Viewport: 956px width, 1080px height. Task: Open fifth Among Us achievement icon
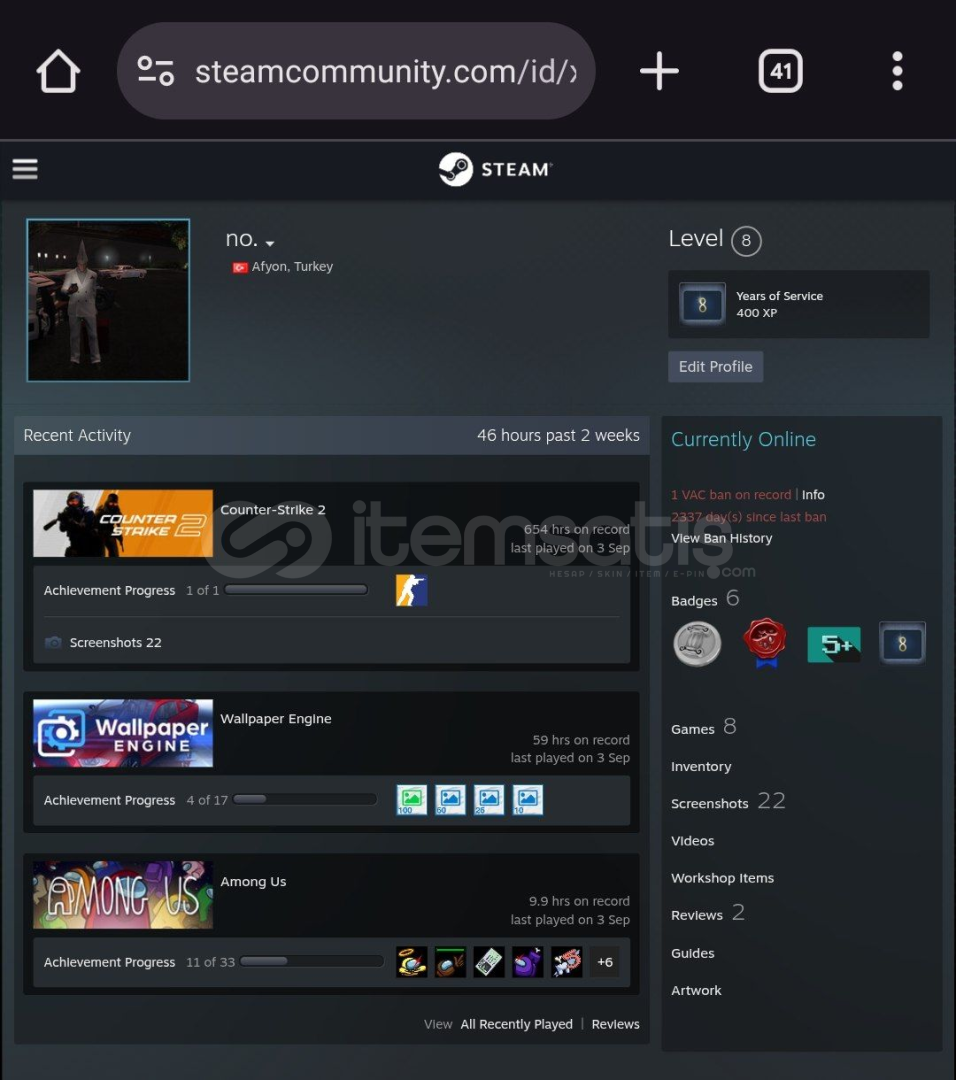pos(566,962)
